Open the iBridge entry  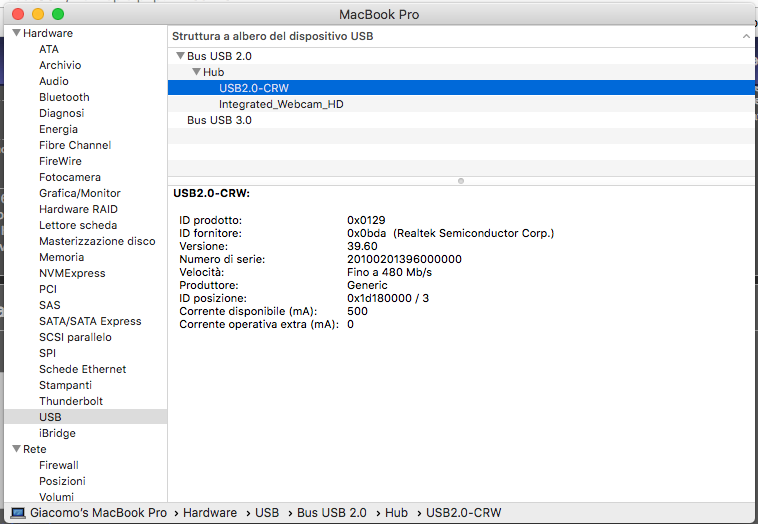point(57,433)
